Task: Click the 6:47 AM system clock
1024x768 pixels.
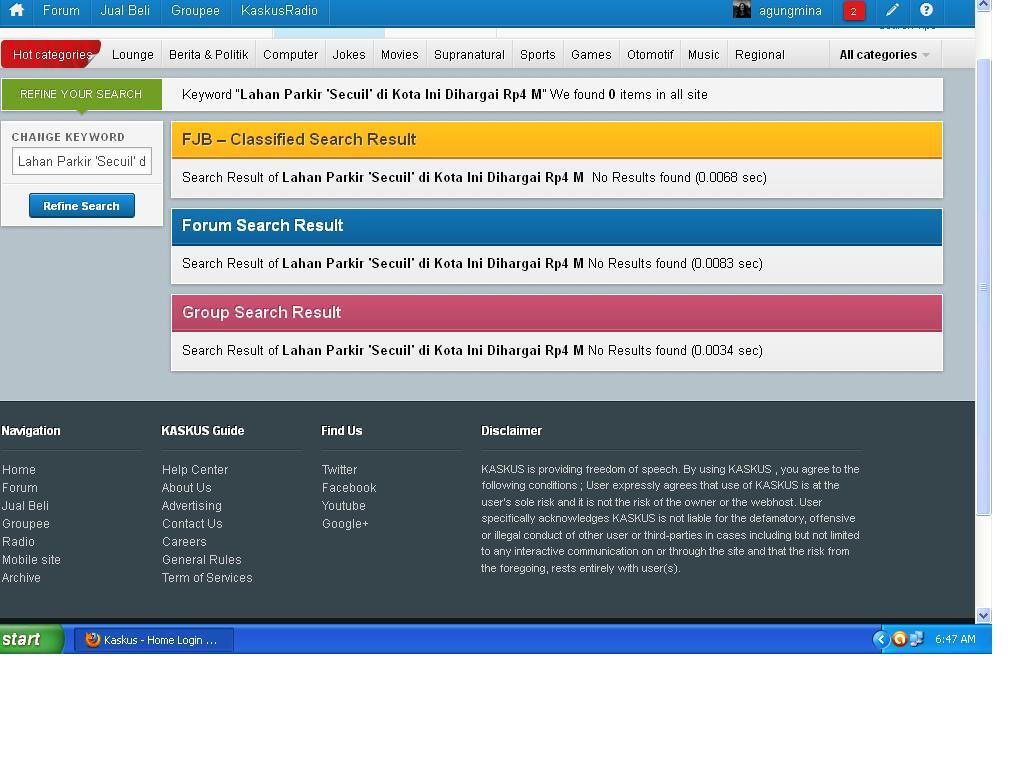Action: pos(955,639)
